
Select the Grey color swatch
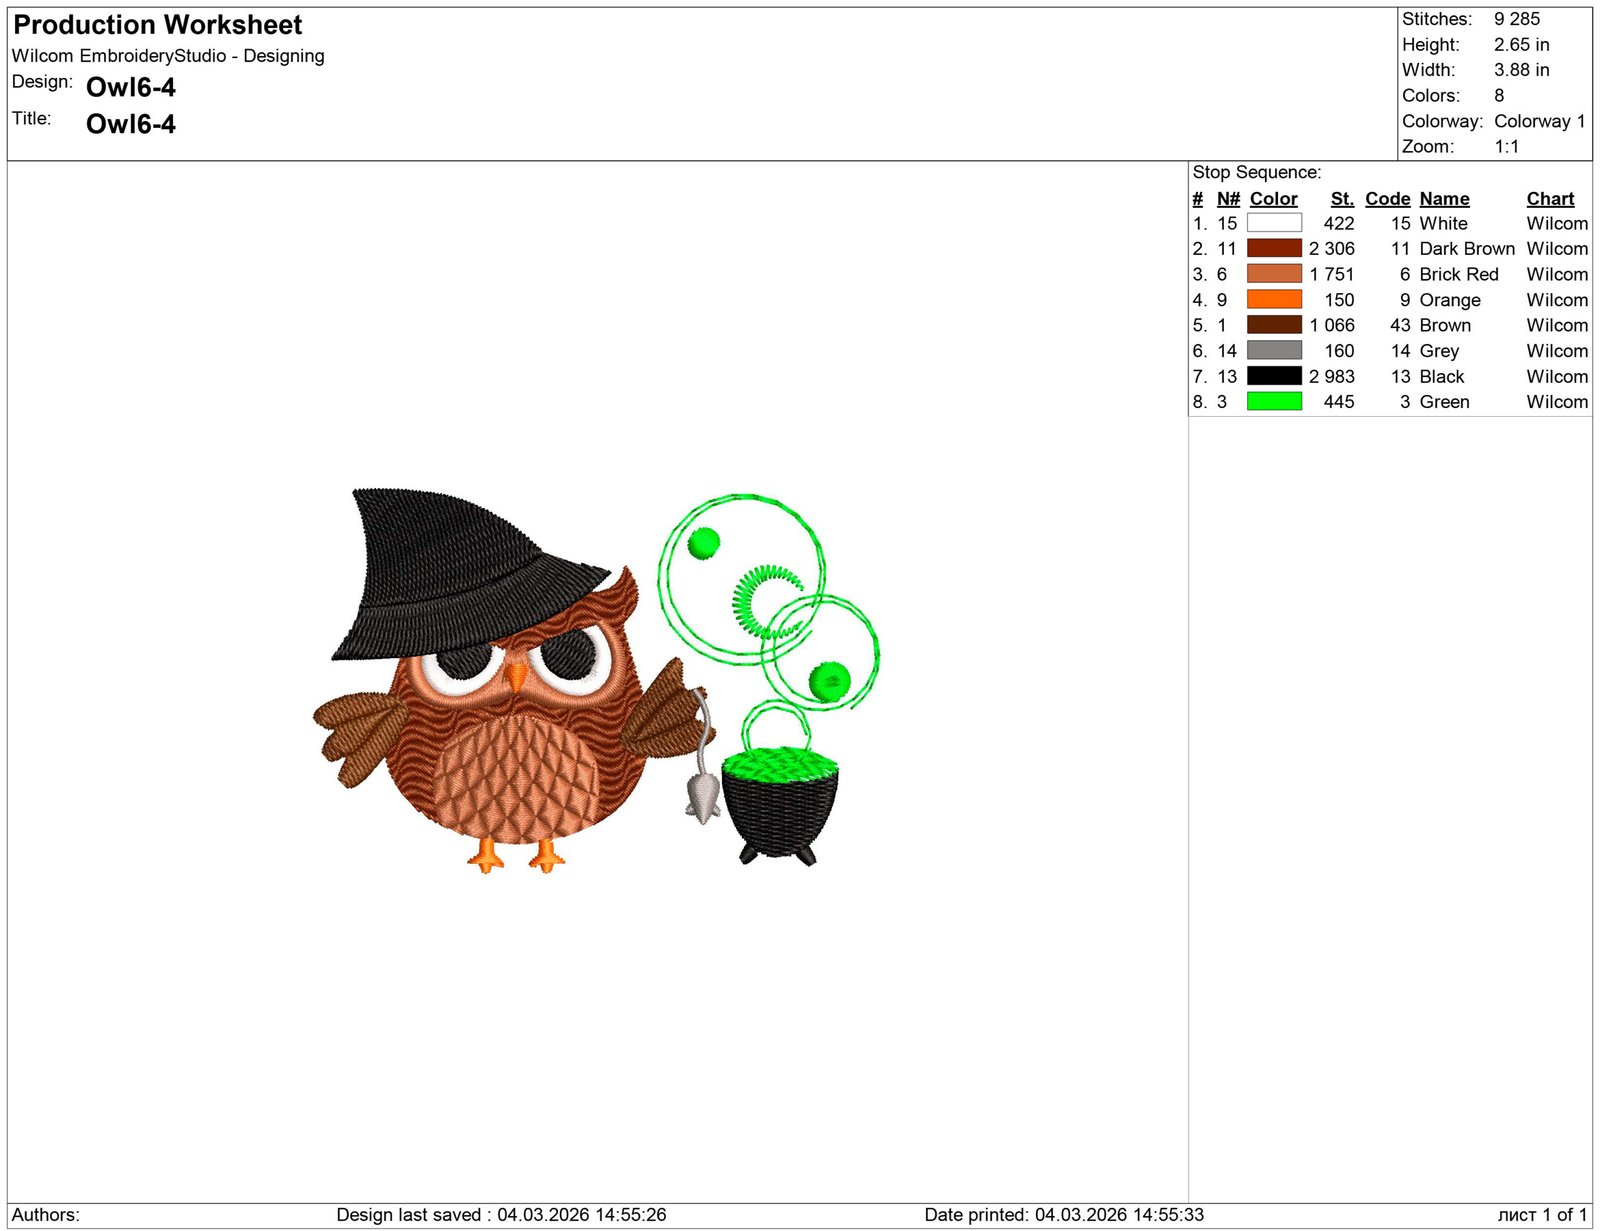[1273, 350]
